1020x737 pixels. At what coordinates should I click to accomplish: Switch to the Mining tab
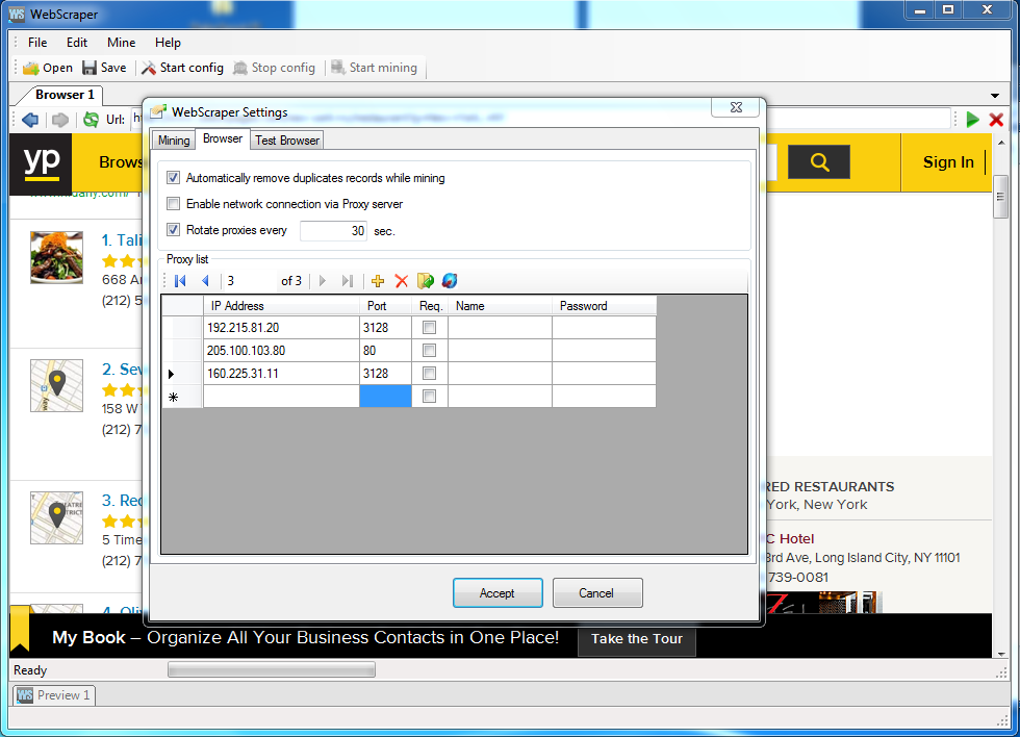click(174, 141)
